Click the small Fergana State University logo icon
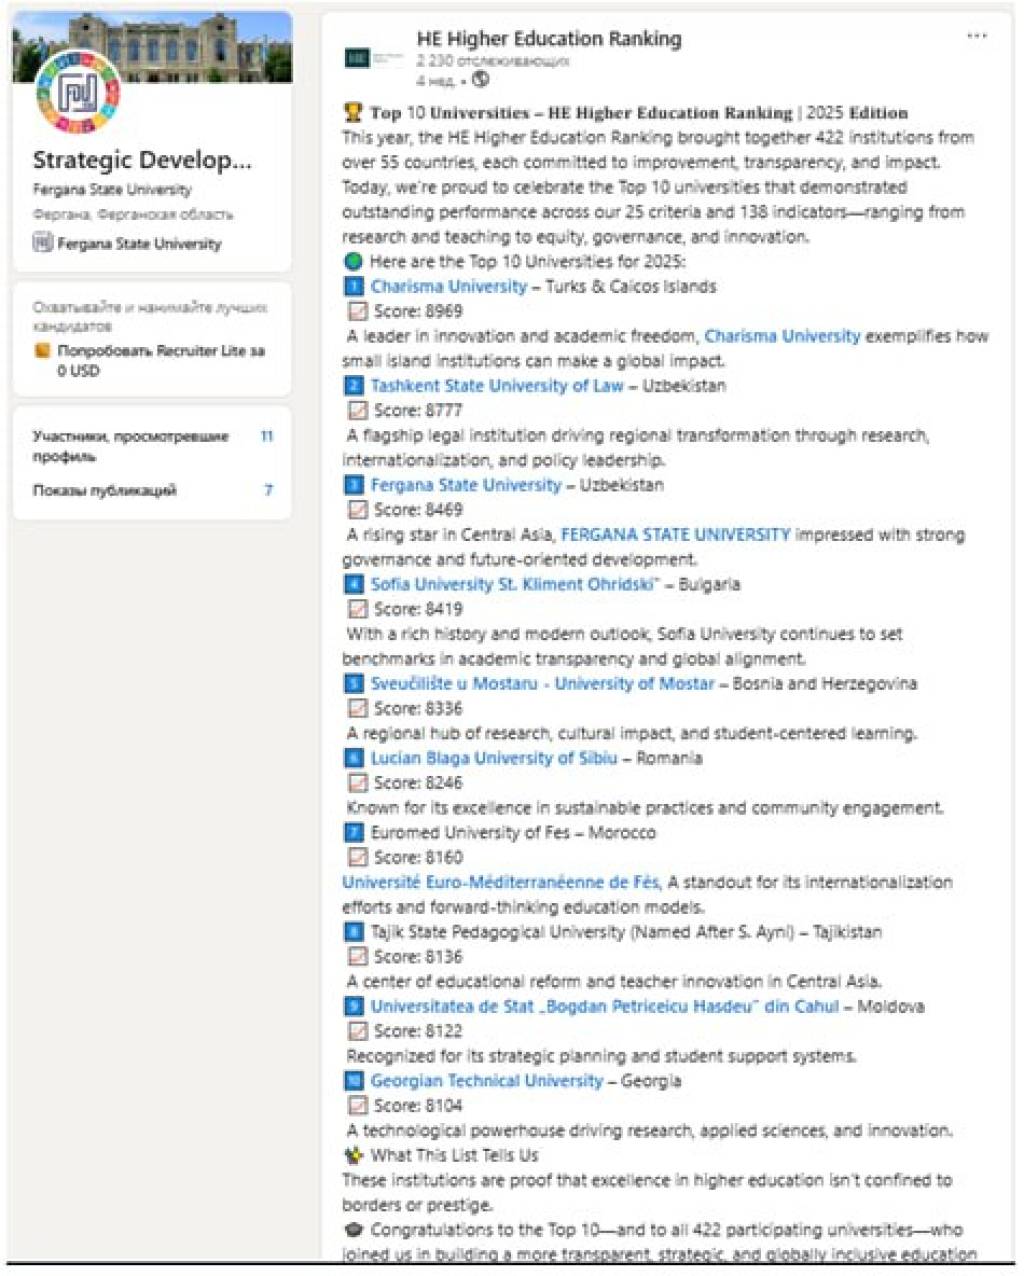 point(42,243)
